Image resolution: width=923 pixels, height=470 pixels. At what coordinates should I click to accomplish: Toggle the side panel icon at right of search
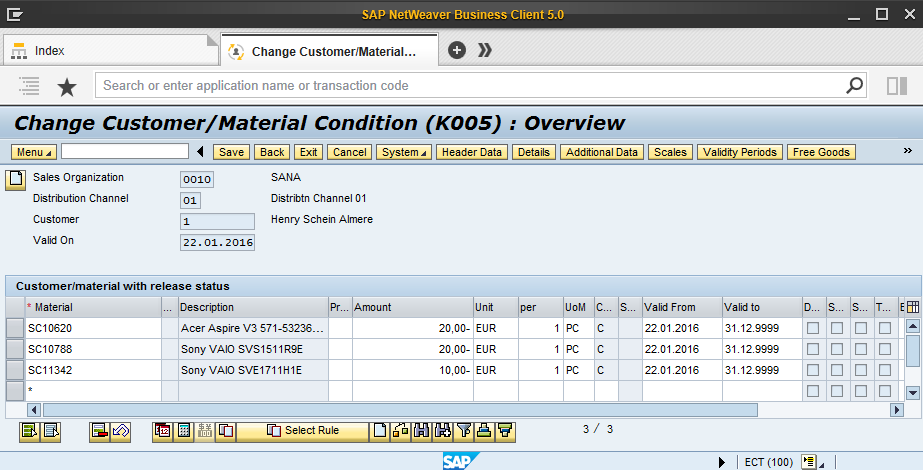897,86
